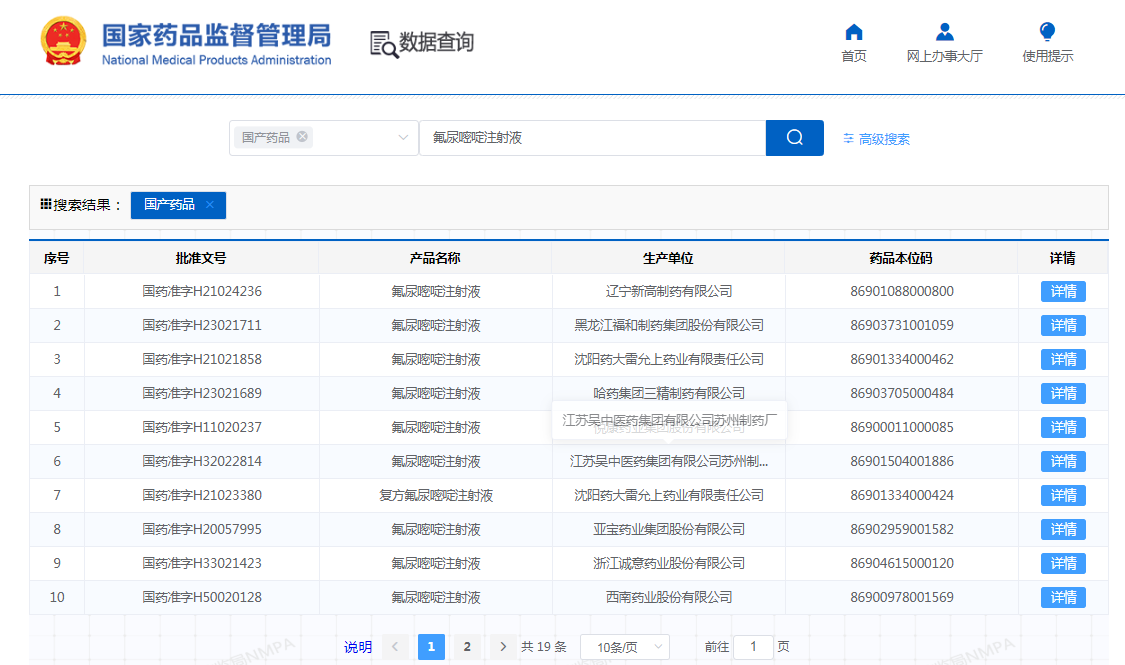The width and height of the screenshot is (1125, 665).
Task: View 详情 for 辽宁新高制药有限公司
Action: tap(1062, 292)
